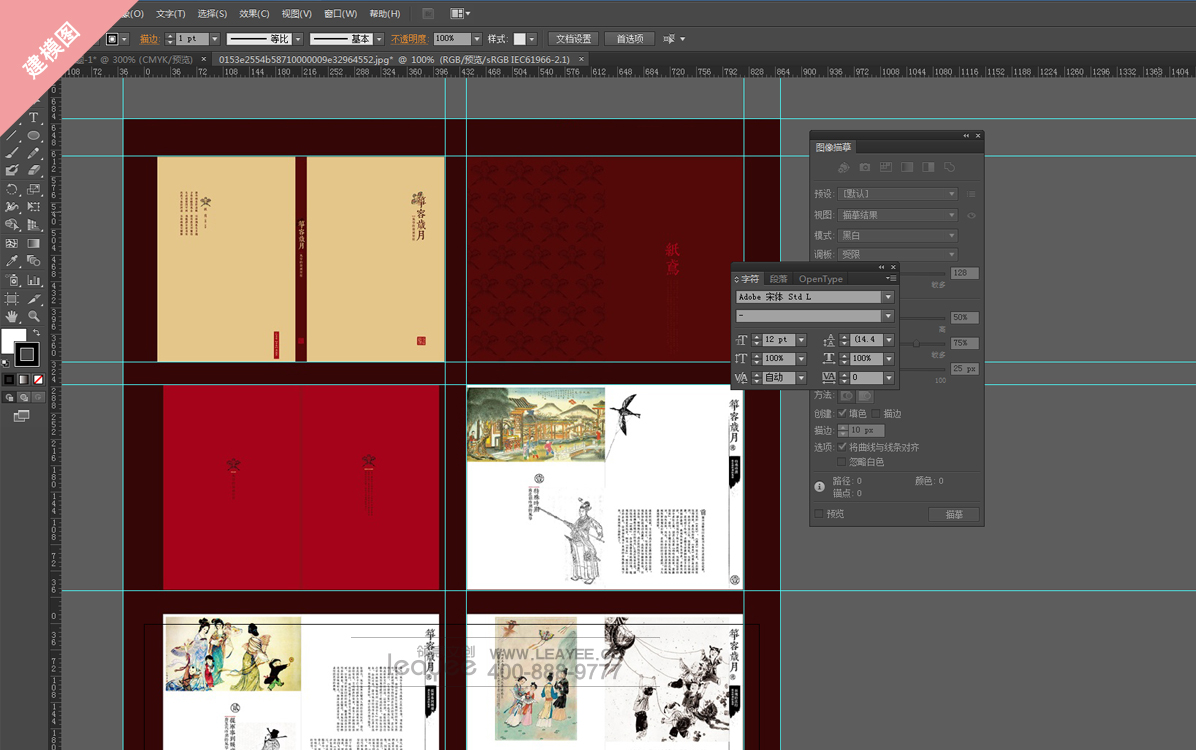Click the 12 pt font size field
Image resolution: width=1196 pixels, height=750 pixels.
coord(778,340)
